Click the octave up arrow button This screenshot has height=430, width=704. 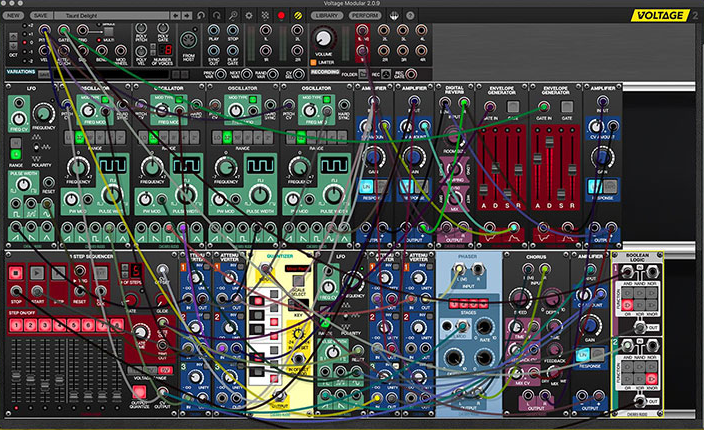[13, 37]
